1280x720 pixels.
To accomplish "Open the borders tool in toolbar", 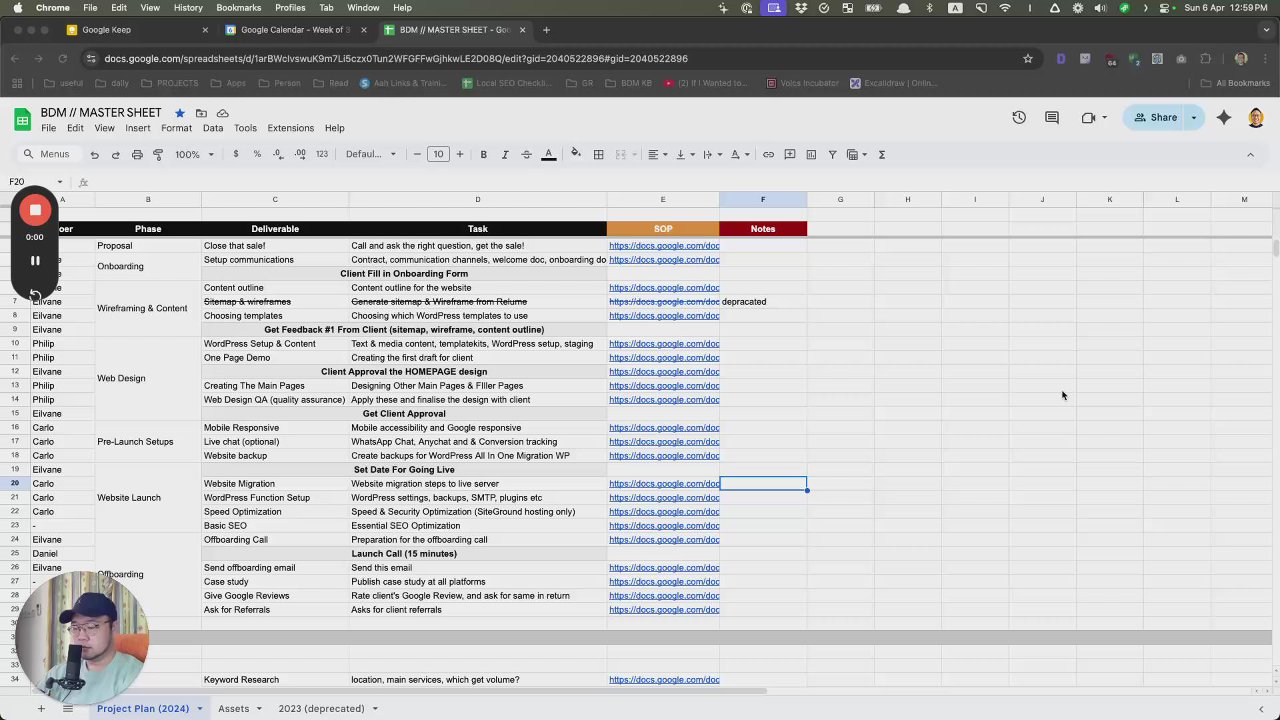I will 598,155.
